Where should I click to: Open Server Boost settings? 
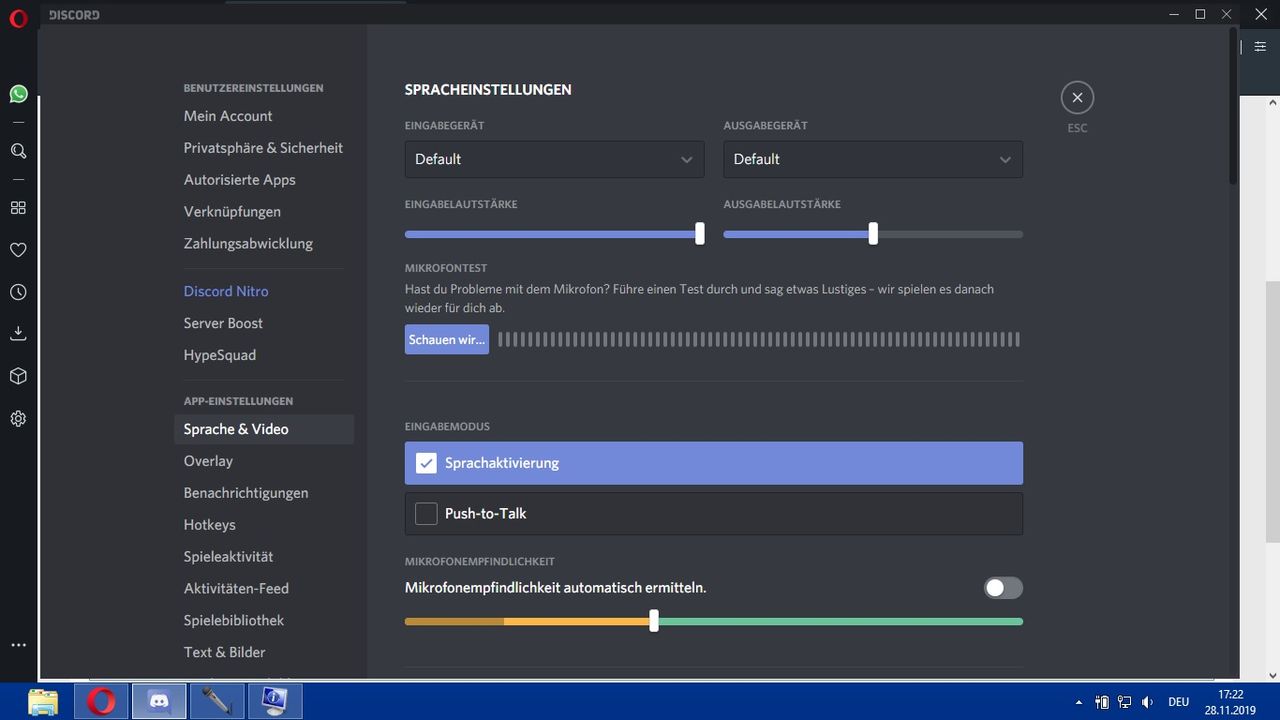223,323
